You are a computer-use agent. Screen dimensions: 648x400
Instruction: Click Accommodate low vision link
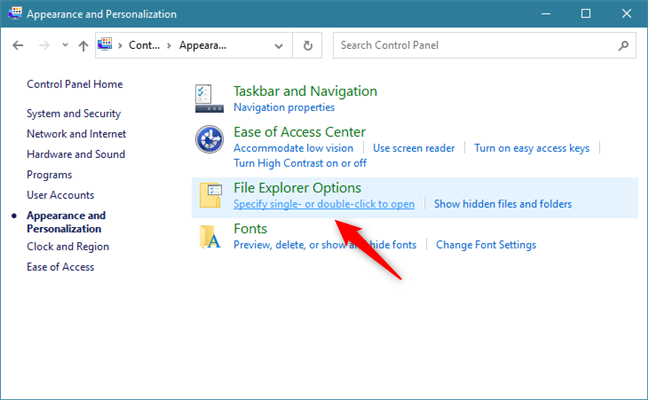(293, 148)
